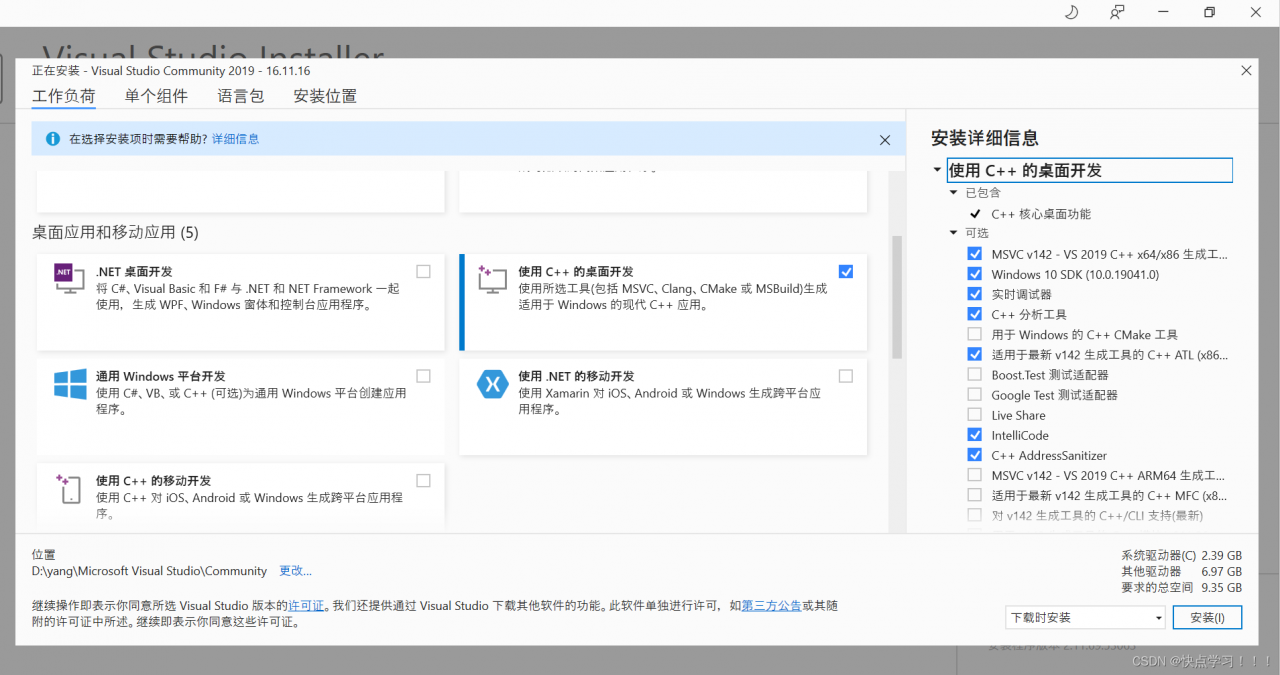Collapse the 使用 C++ 的桌面开发 details triangle
The height and width of the screenshot is (675, 1280).
(x=937, y=170)
